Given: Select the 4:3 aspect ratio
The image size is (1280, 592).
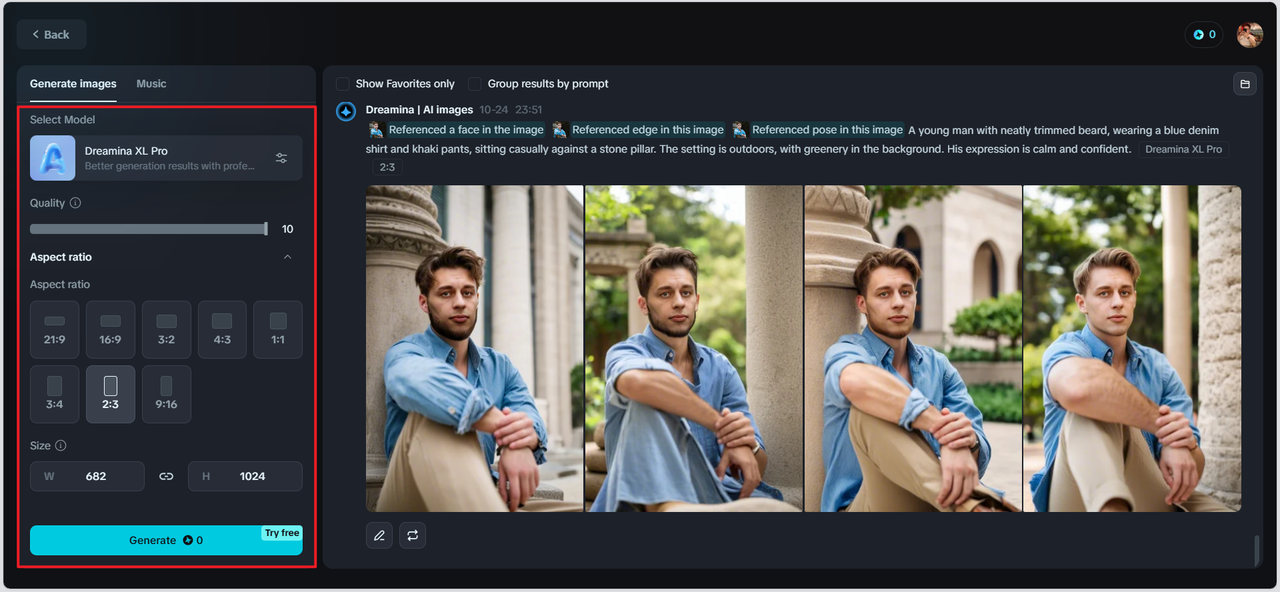Looking at the screenshot, I should pos(222,329).
